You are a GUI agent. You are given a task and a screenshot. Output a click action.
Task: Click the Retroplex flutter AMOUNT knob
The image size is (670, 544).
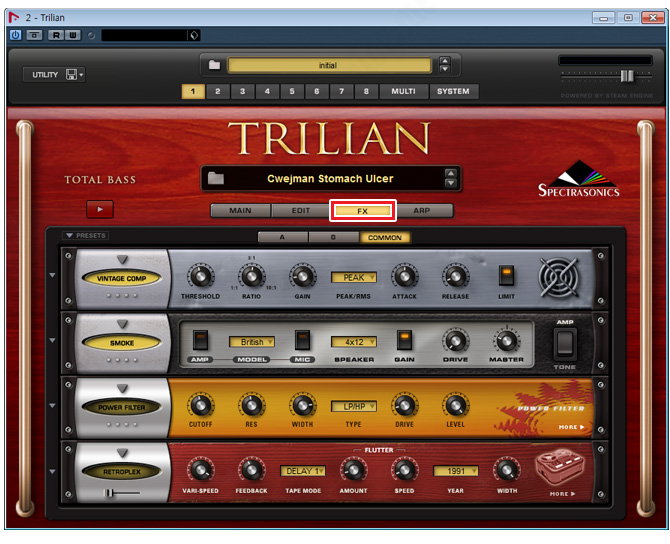(353, 470)
